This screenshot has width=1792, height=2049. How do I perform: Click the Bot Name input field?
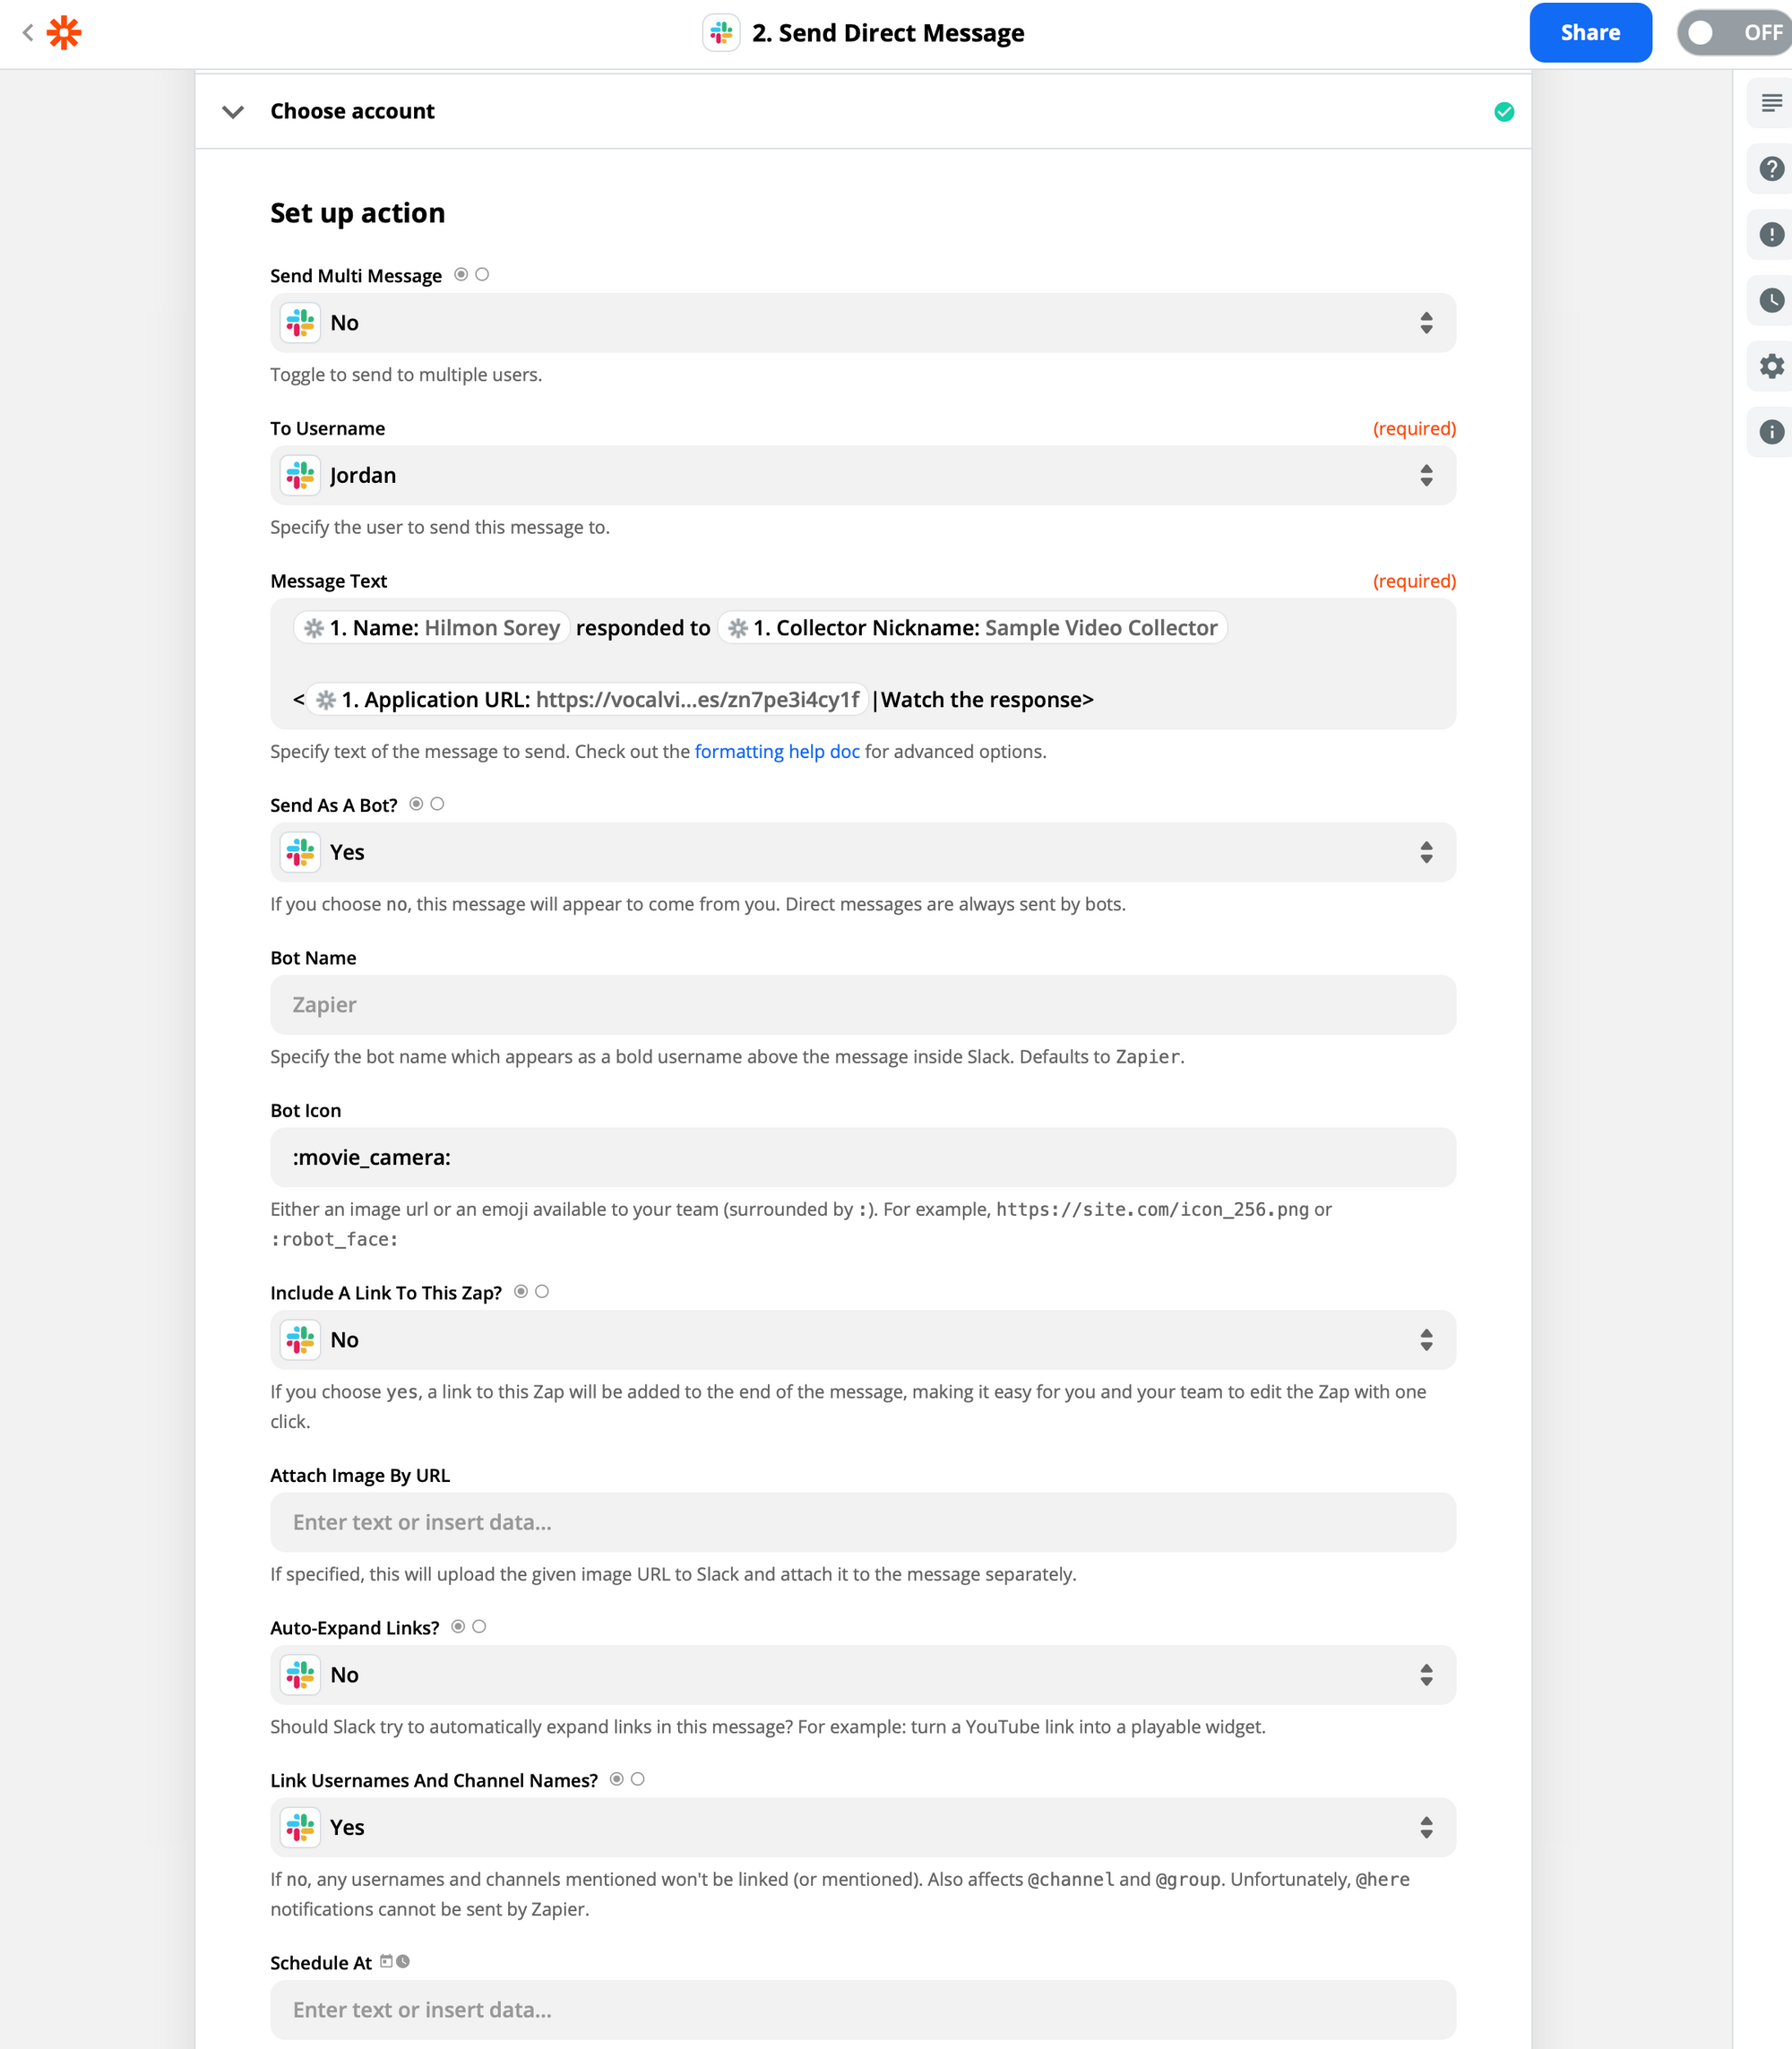(862, 1005)
